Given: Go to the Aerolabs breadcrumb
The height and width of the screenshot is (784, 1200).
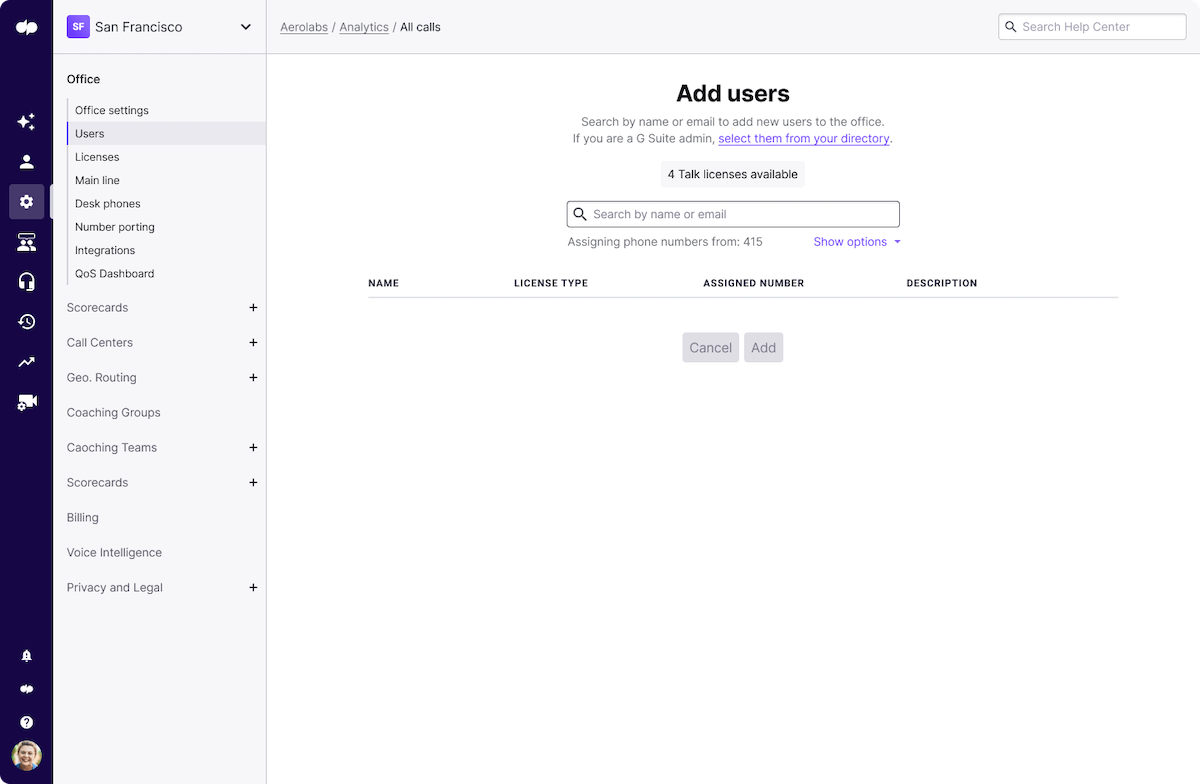Looking at the screenshot, I should tap(304, 27).
